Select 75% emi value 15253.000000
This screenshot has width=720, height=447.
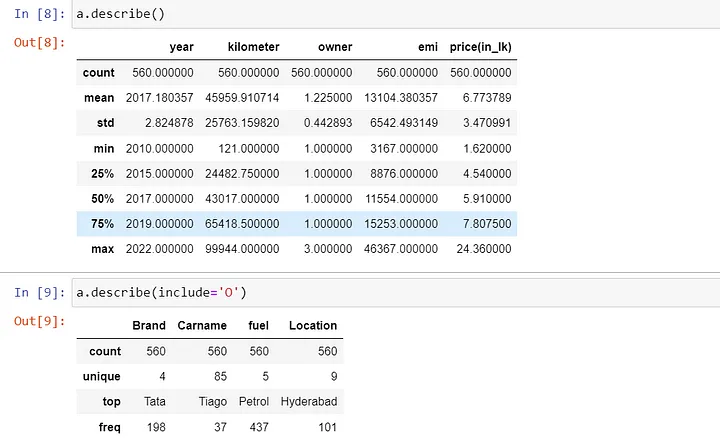[x=401, y=224]
